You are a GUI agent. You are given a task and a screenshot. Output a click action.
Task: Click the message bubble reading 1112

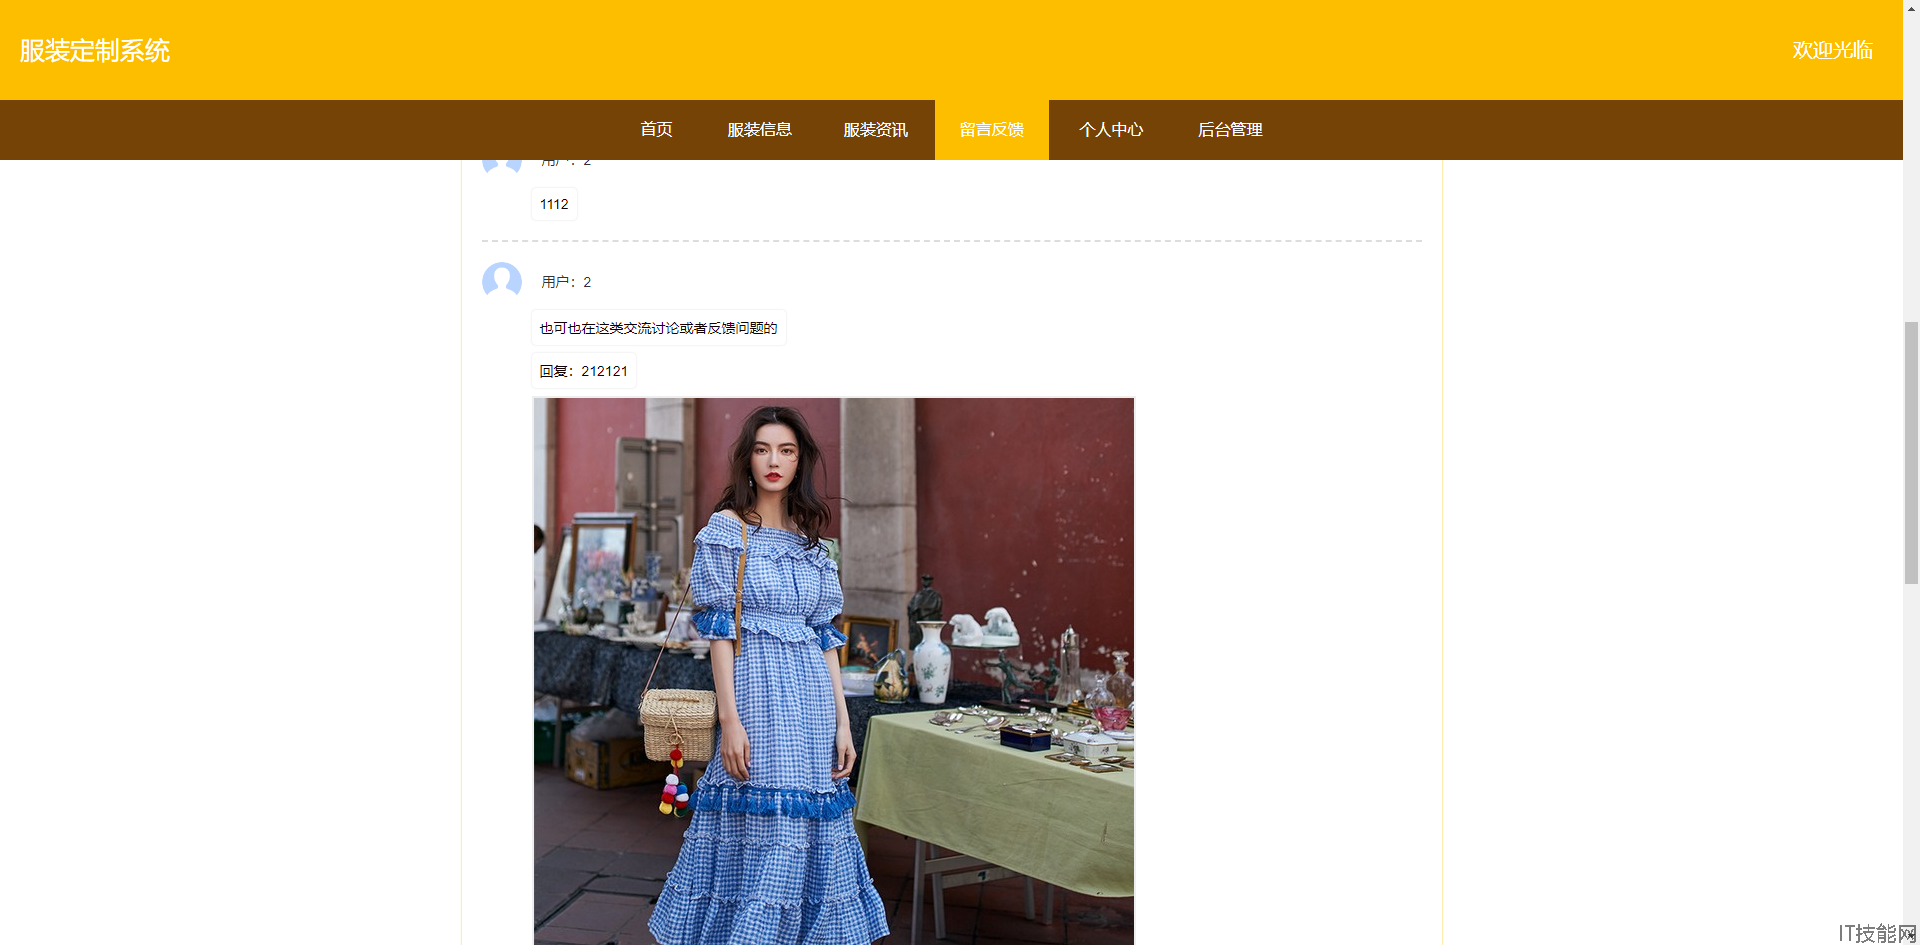point(554,204)
